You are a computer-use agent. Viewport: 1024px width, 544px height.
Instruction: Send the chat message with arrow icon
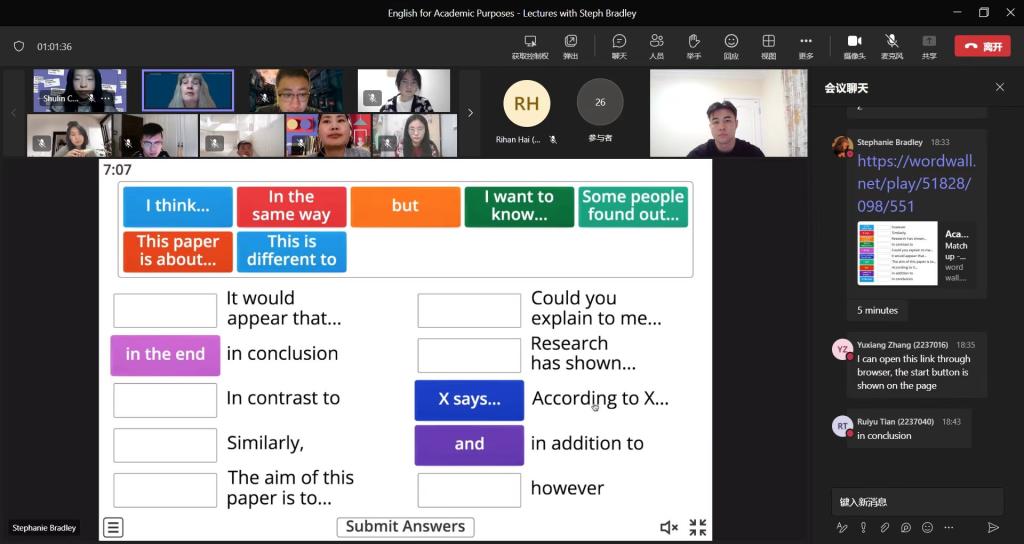[x=993, y=527]
